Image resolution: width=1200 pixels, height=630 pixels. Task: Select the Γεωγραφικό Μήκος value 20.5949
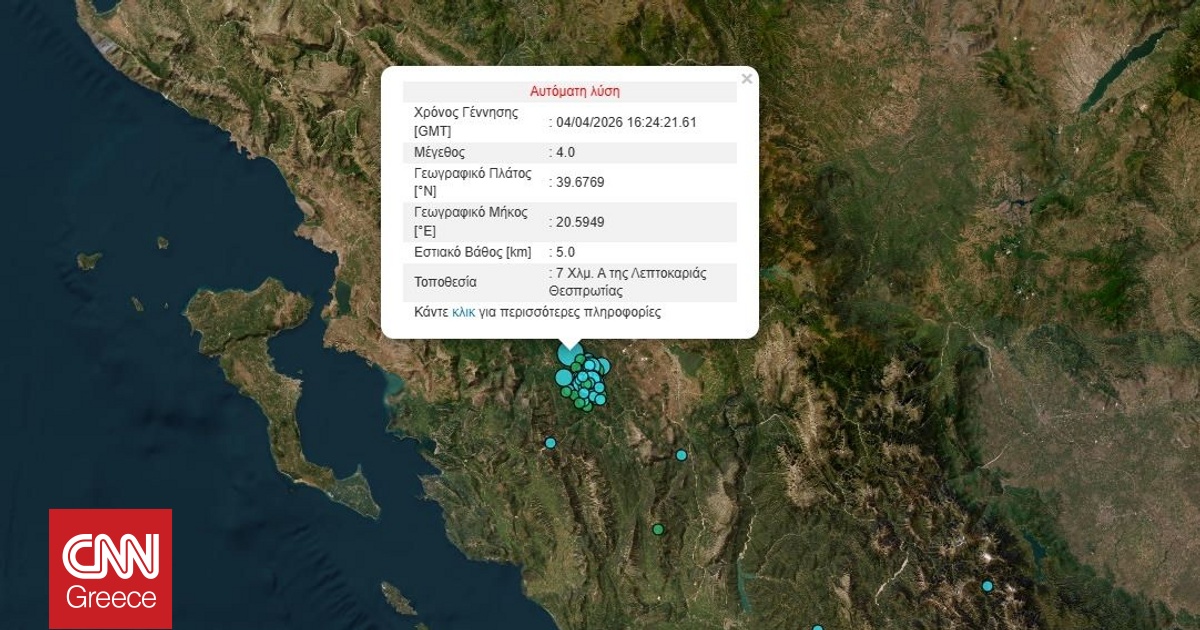(581, 222)
